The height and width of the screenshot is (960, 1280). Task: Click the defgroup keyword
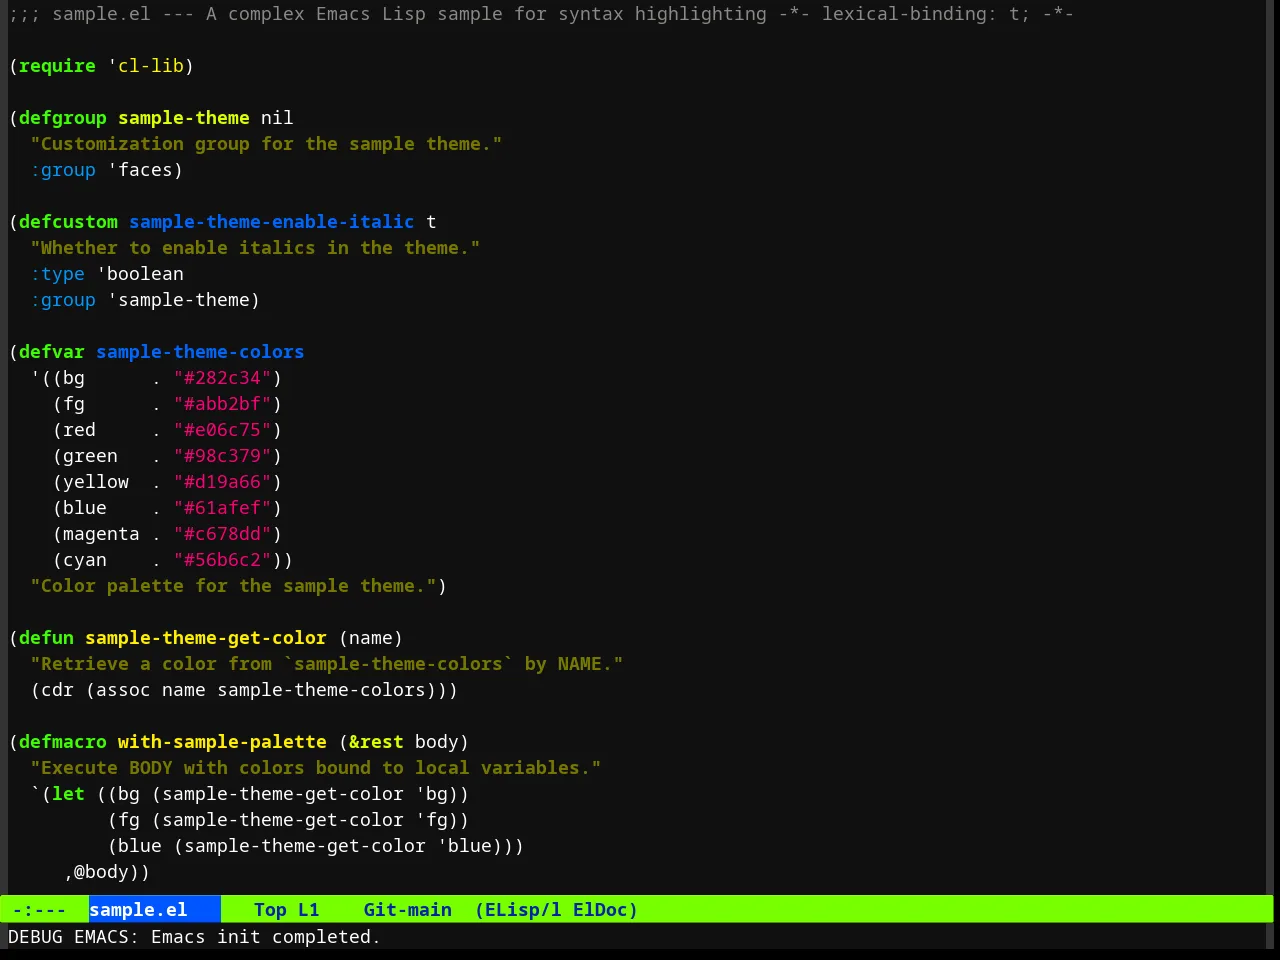click(x=62, y=118)
